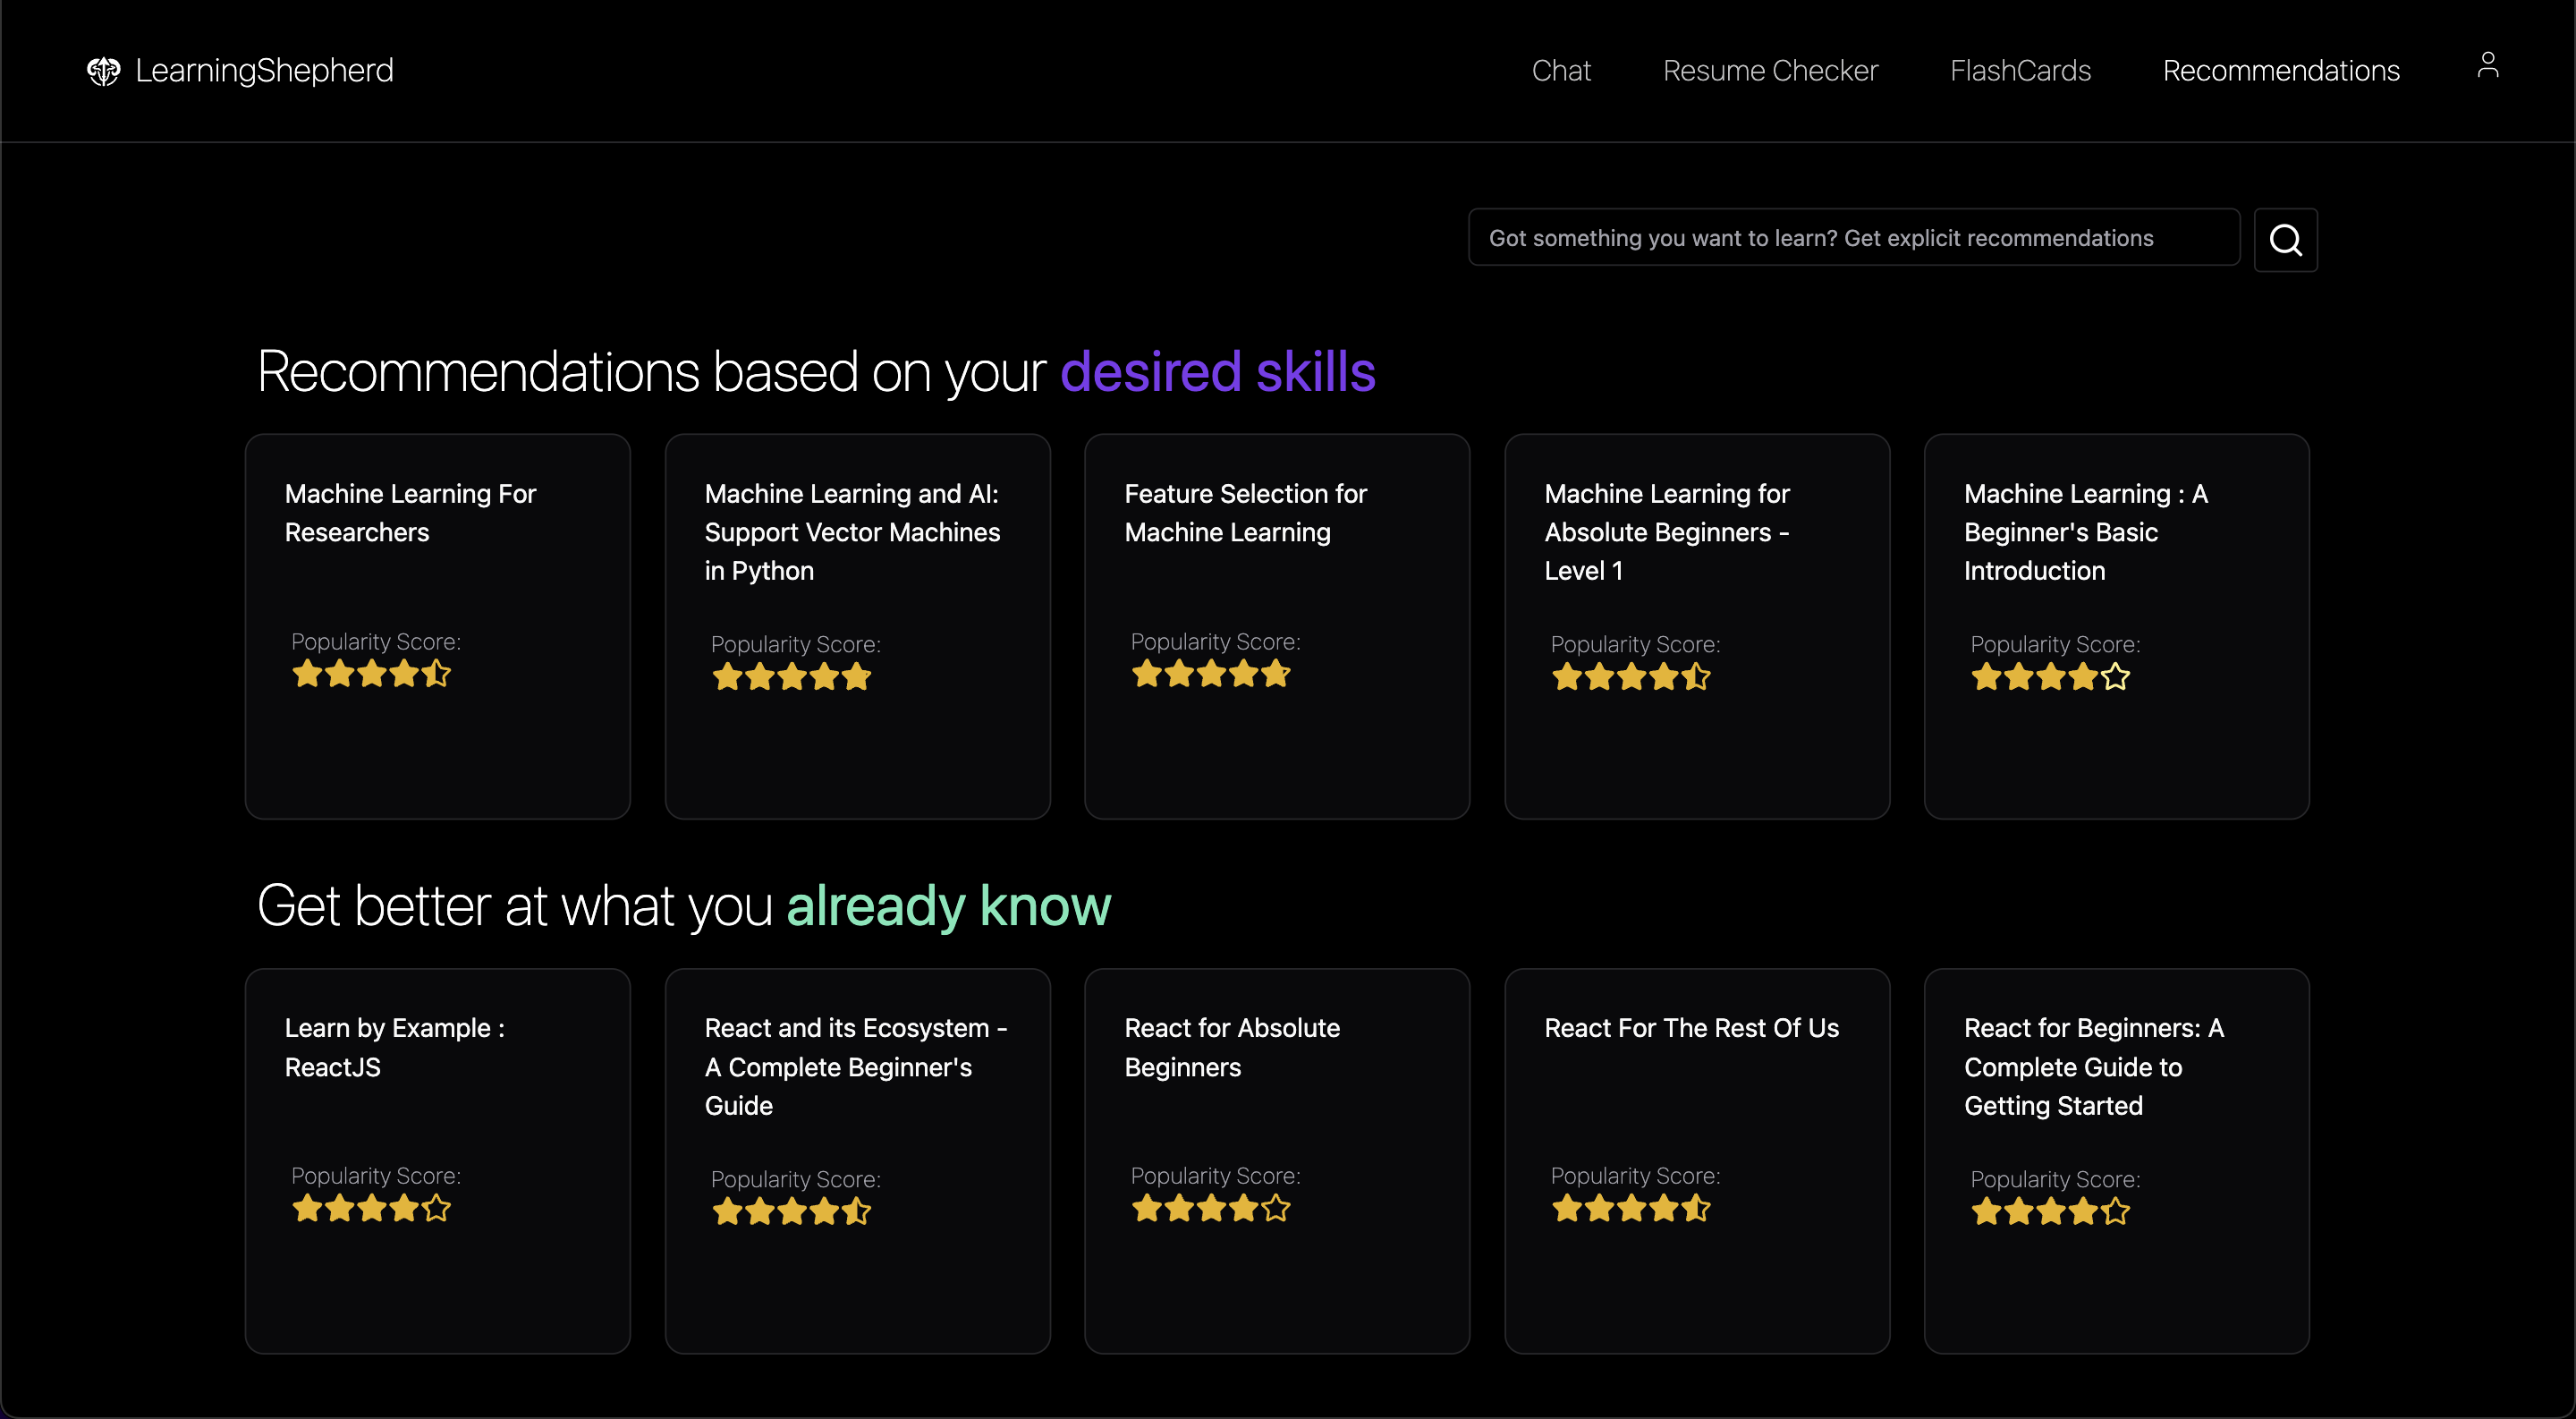Switch to FlashCards section
Viewport: 2576px width, 1419px height.
tap(2020, 71)
